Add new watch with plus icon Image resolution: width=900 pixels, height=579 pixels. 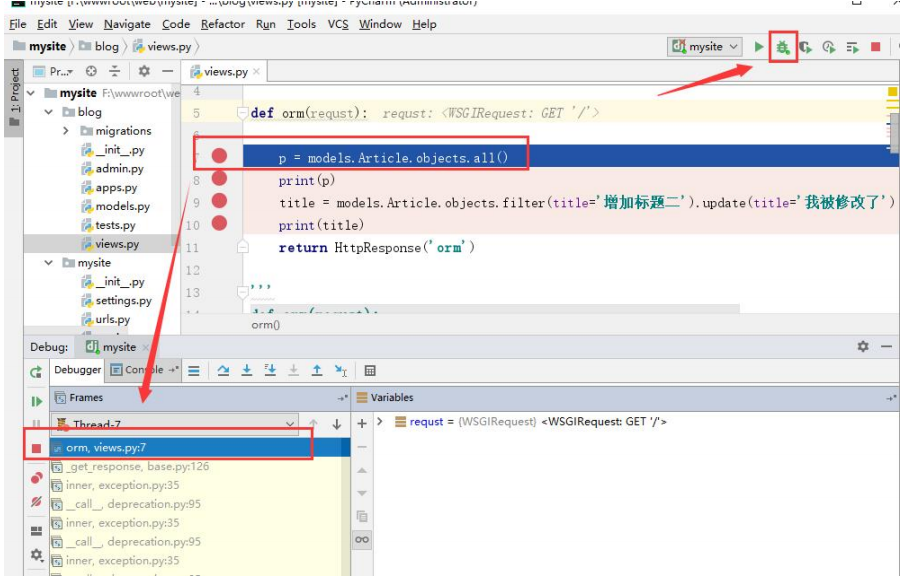[362, 423]
